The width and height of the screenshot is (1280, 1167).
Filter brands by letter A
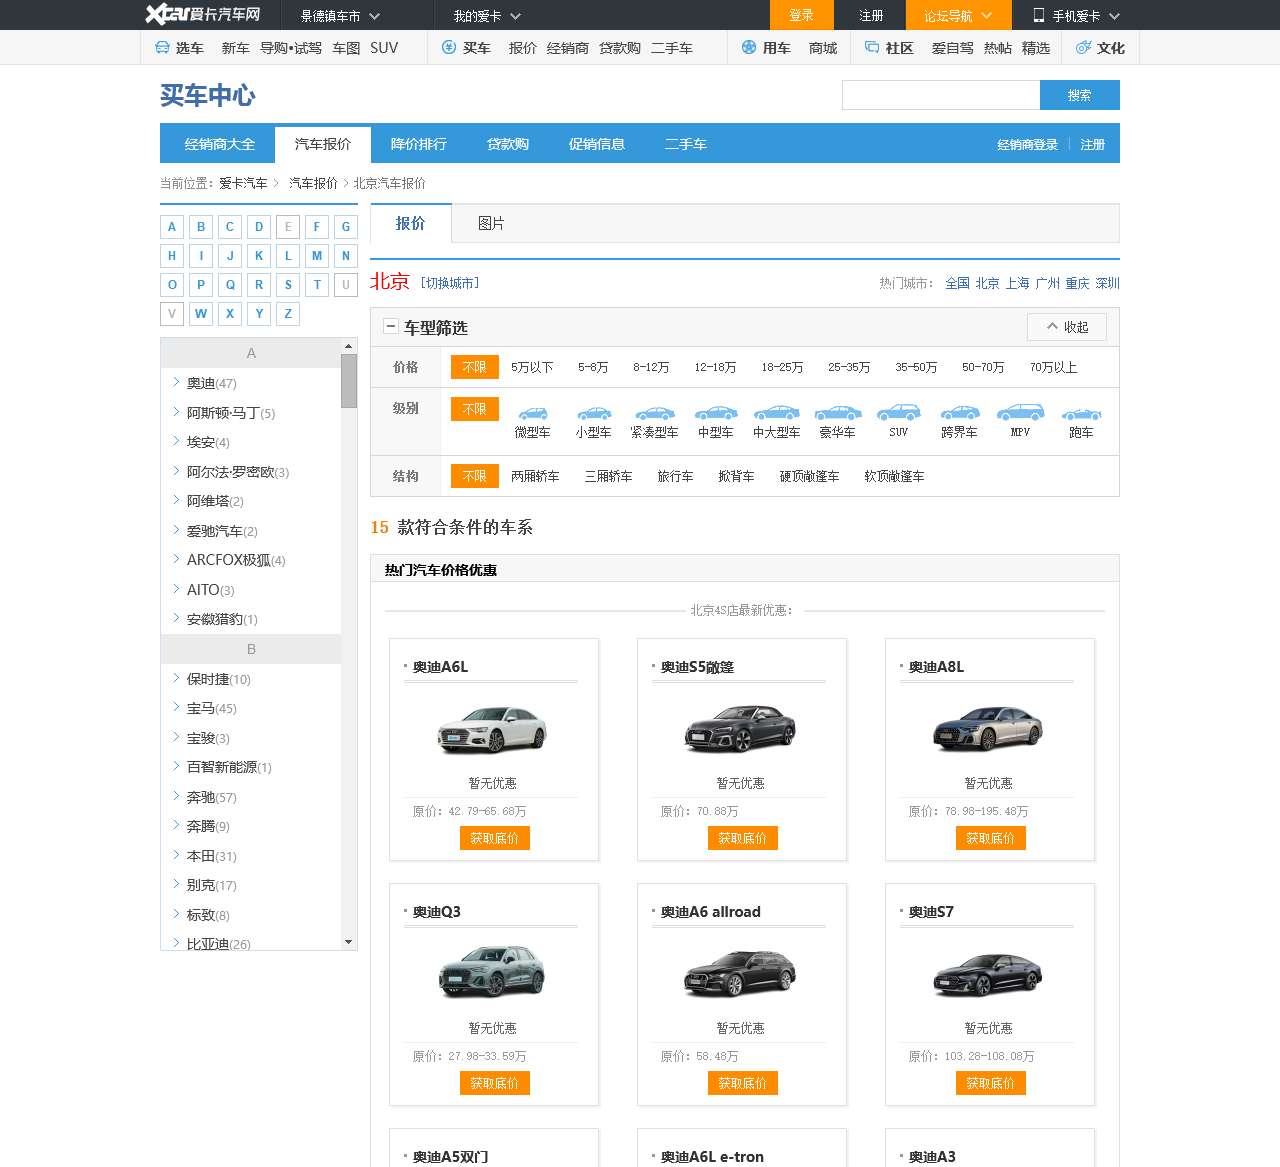172,227
